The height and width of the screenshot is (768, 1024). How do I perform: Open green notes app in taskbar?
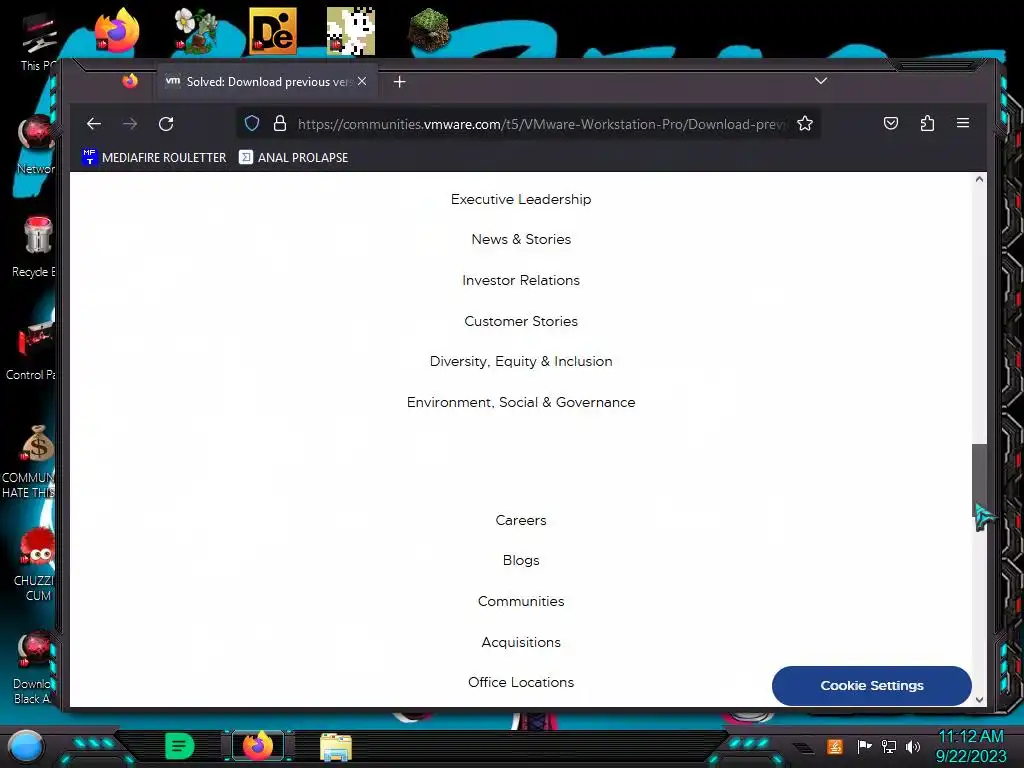(x=180, y=746)
